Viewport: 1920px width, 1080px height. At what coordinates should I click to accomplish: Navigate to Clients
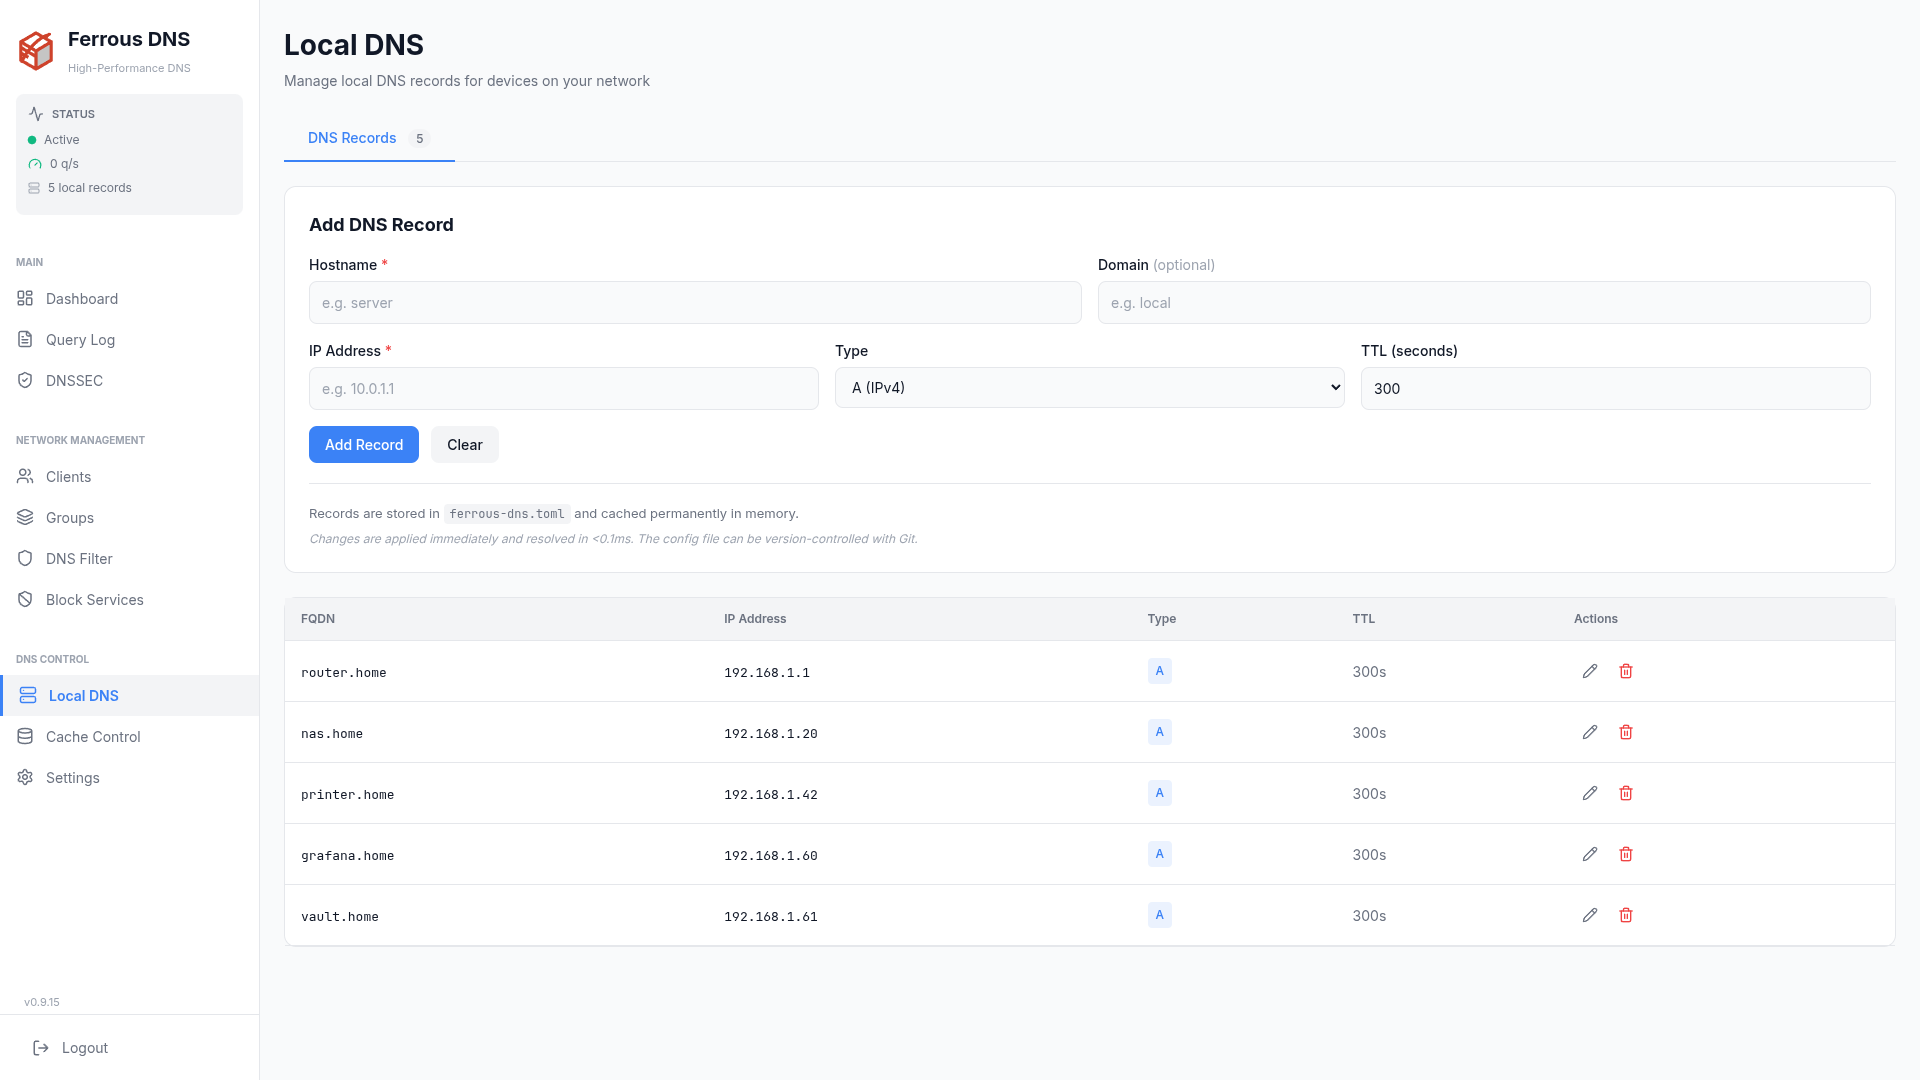click(129, 476)
